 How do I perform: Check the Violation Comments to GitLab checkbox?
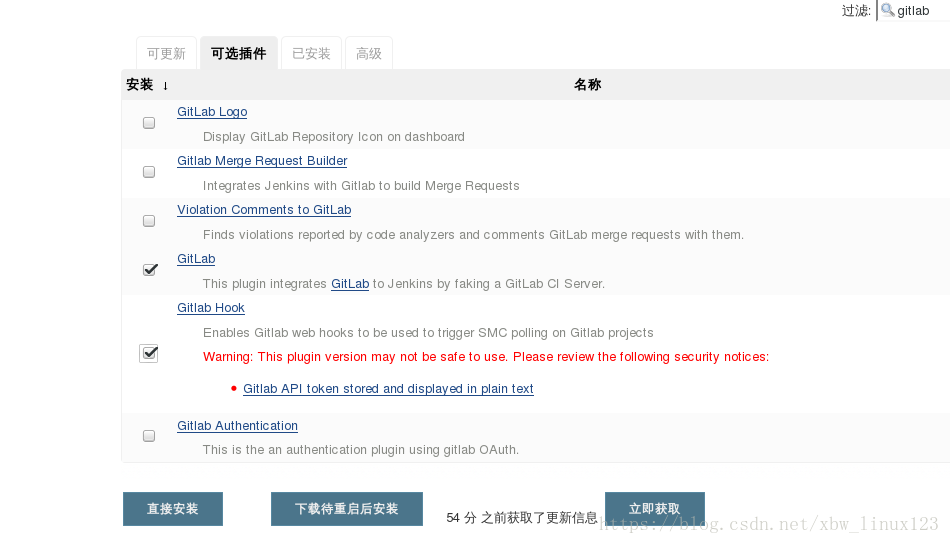click(149, 221)
